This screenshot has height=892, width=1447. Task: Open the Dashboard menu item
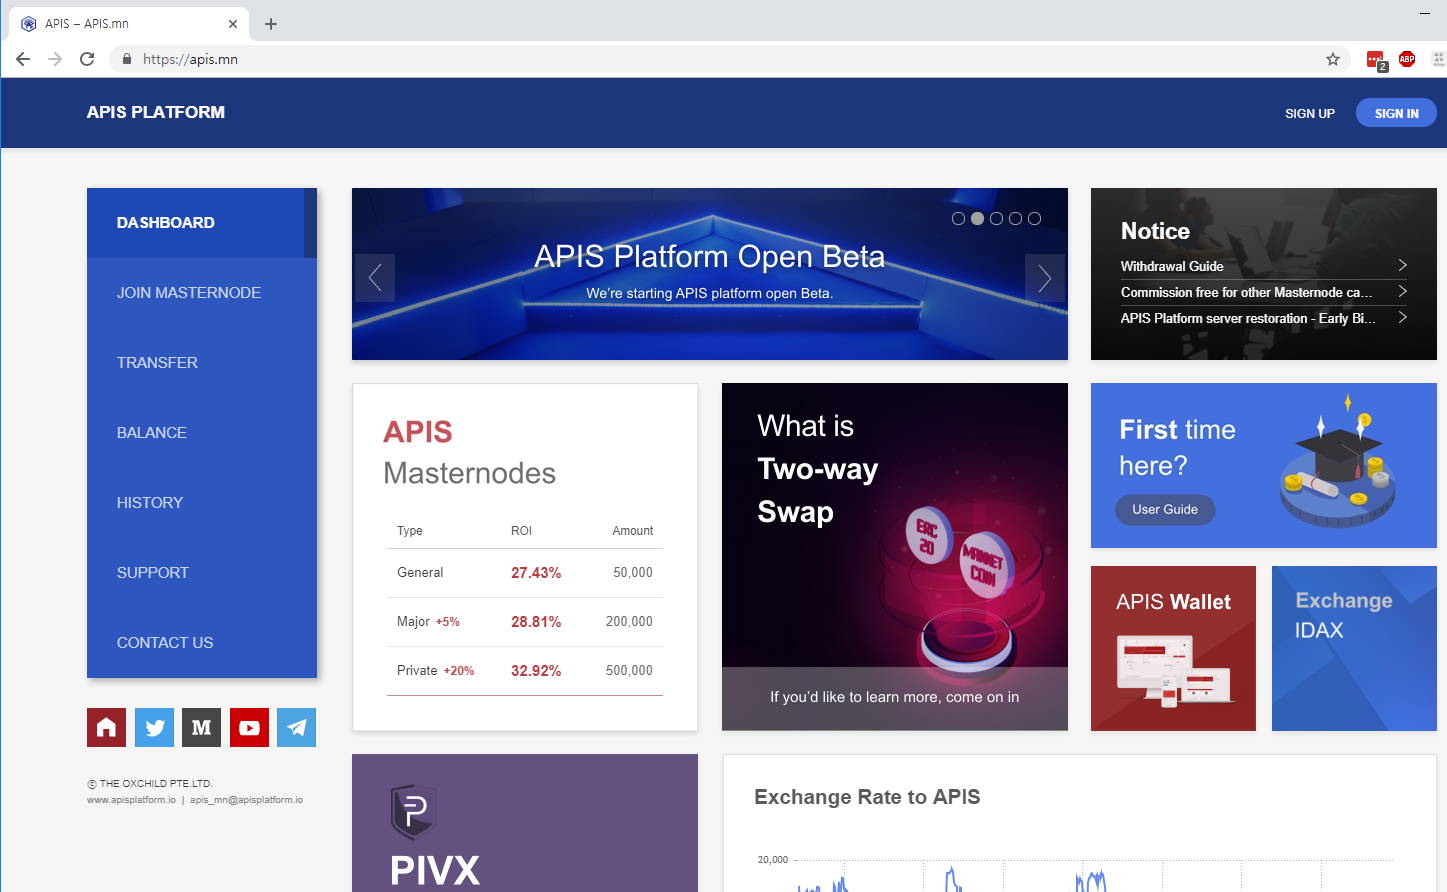click(202, 223)
